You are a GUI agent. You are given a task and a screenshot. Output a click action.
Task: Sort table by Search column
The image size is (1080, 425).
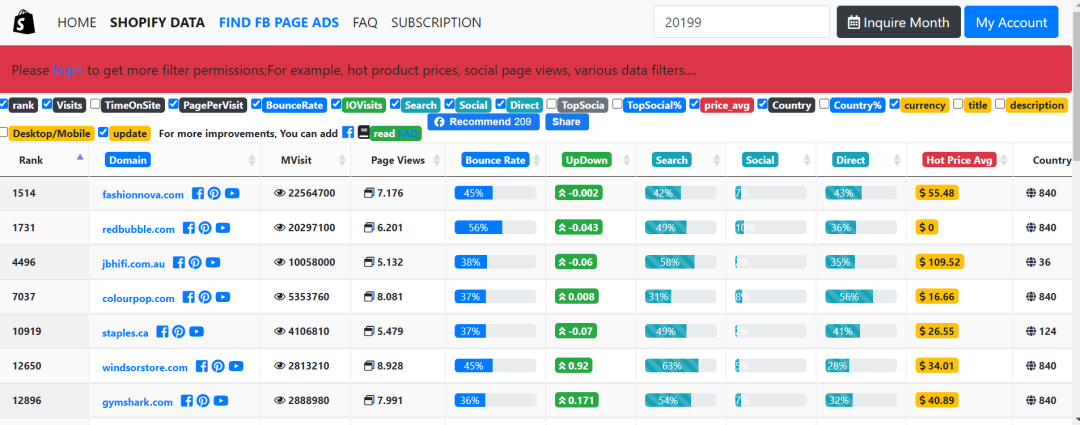[x=681, y=160]
